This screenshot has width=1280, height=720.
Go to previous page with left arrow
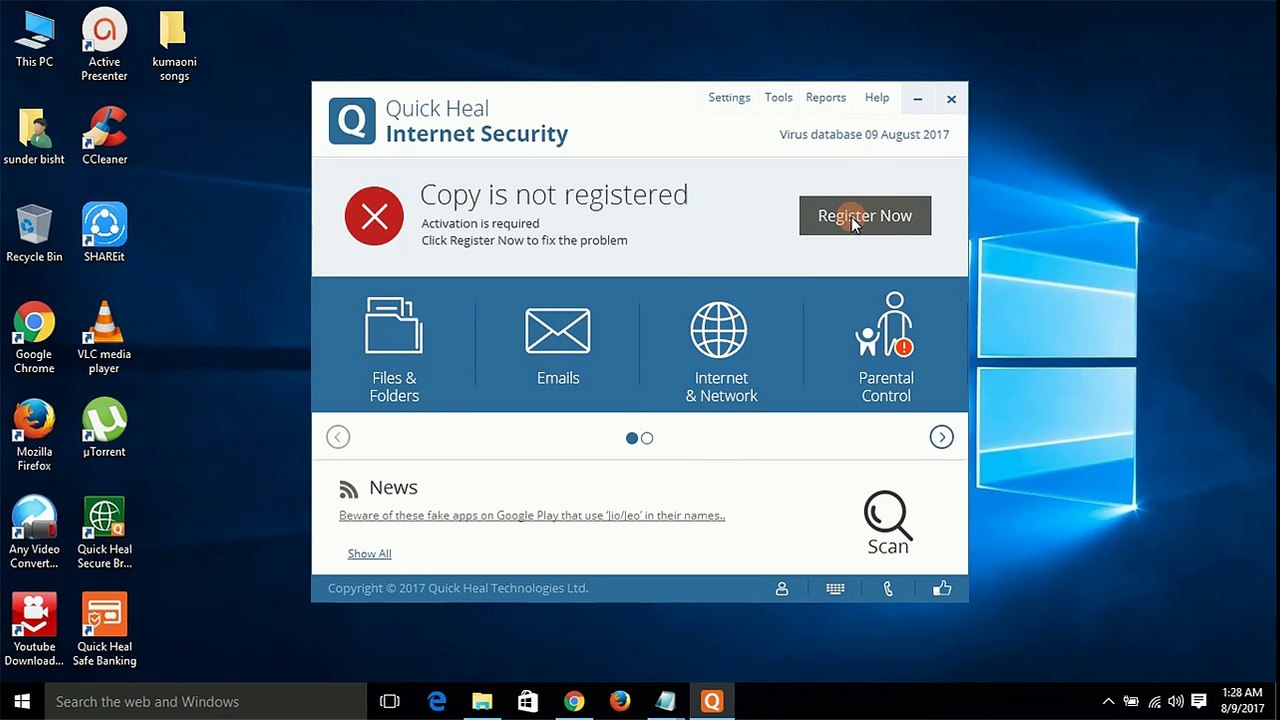[x=338, y=437]
